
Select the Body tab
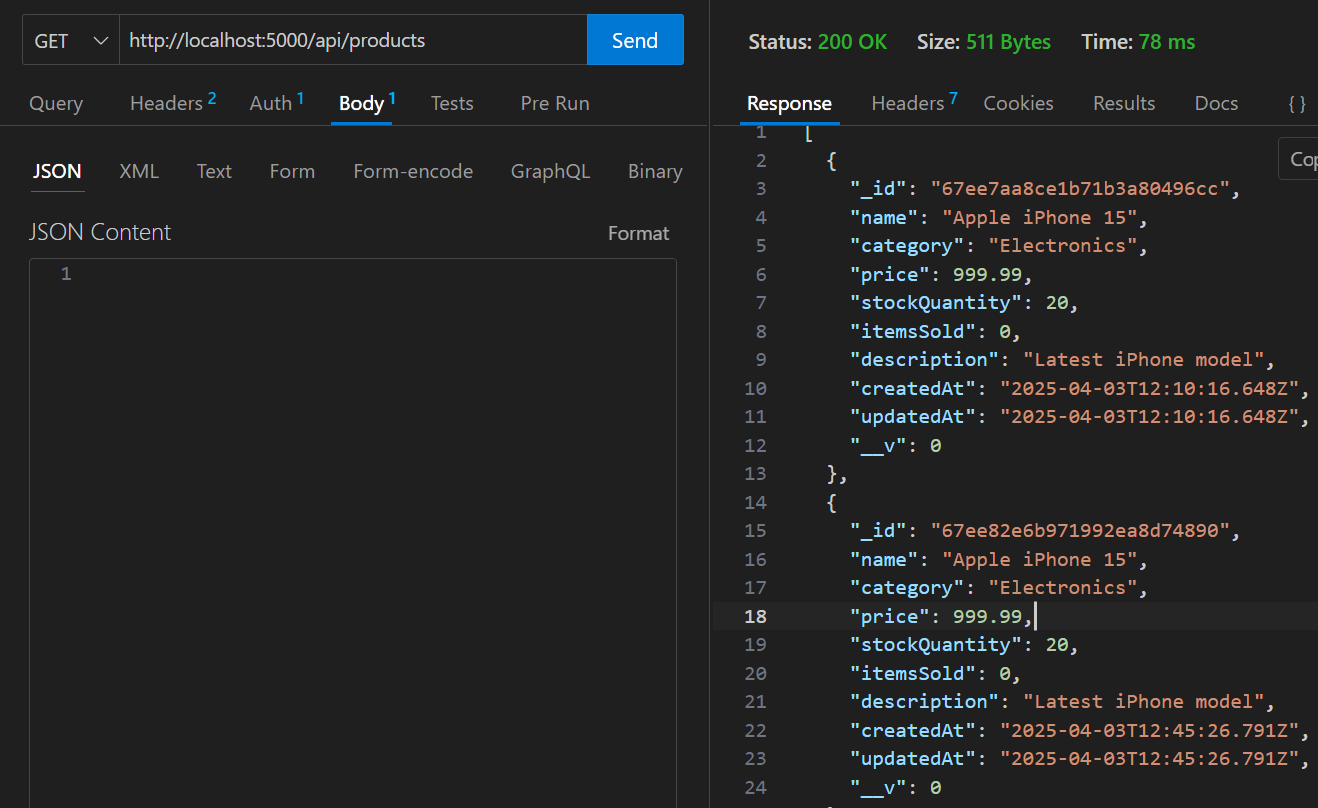[367, 103]
